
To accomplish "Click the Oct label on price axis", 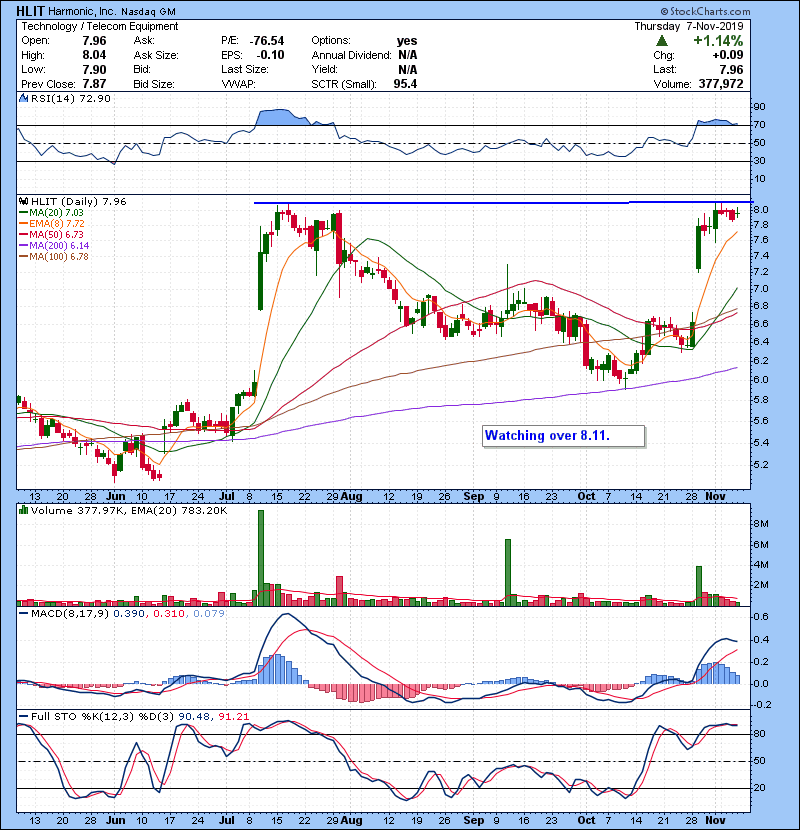I will pos(586,497).
